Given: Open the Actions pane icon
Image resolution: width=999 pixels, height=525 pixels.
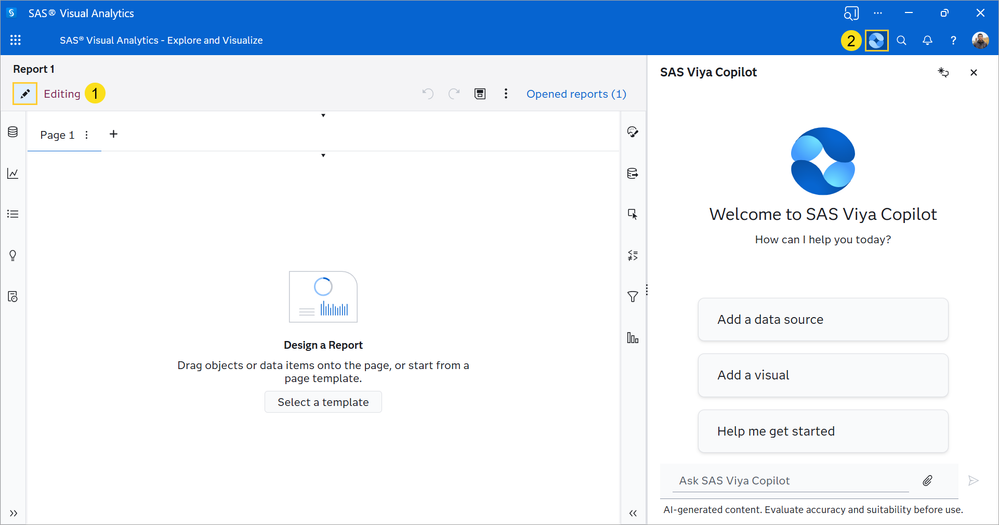Looking at the screenshot, I should [x=633, y=214].
